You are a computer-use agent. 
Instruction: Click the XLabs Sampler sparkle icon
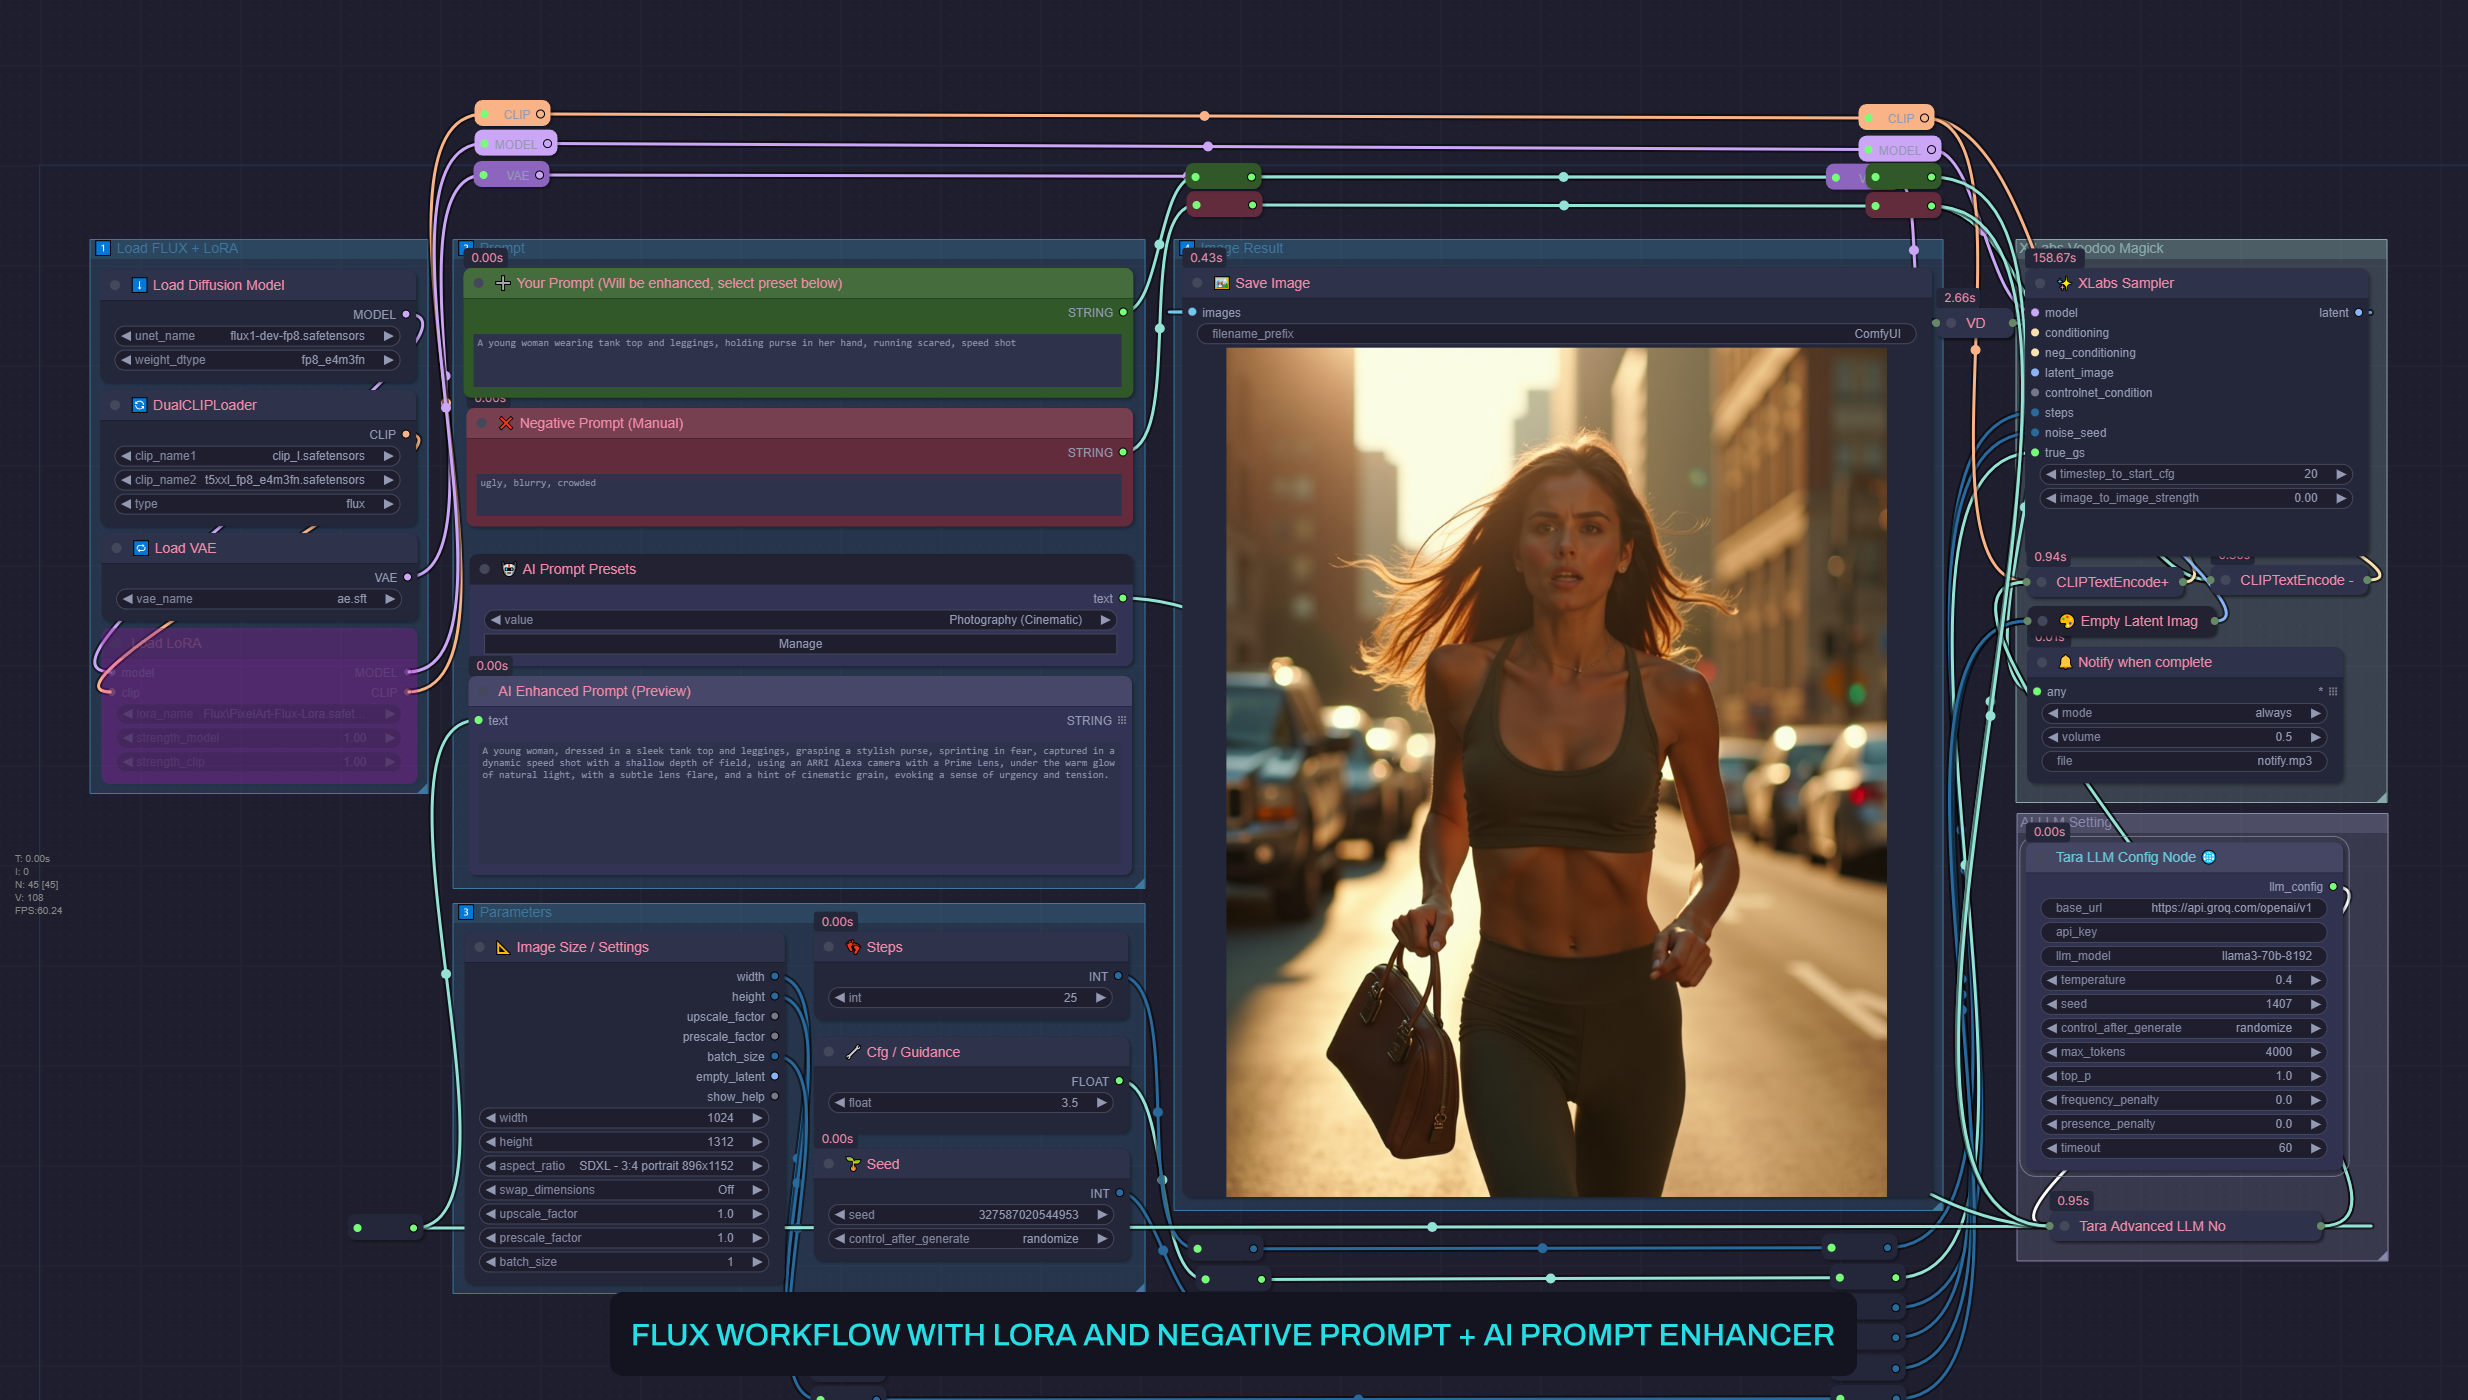[x=2064, y=283]
